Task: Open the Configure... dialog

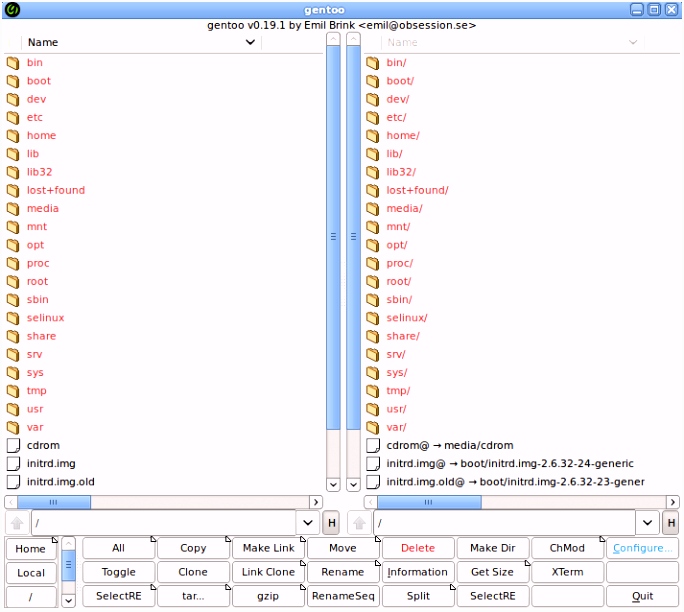Action: (643, 548)
